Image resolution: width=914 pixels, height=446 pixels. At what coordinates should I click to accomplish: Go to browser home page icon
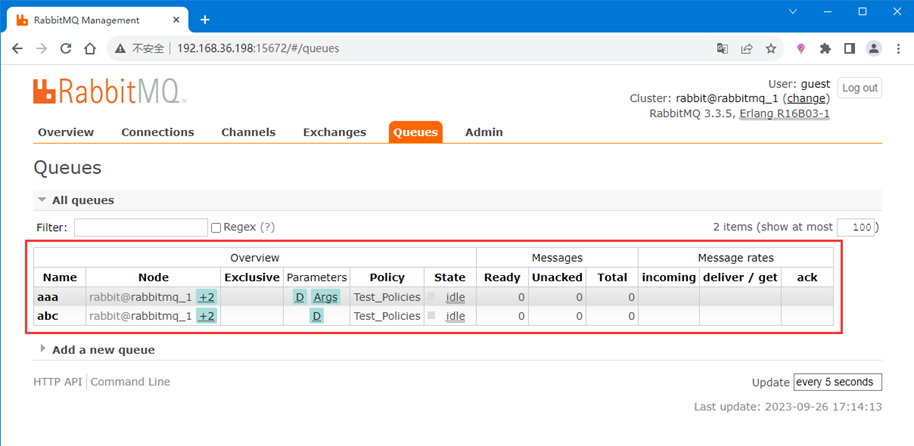90,49
